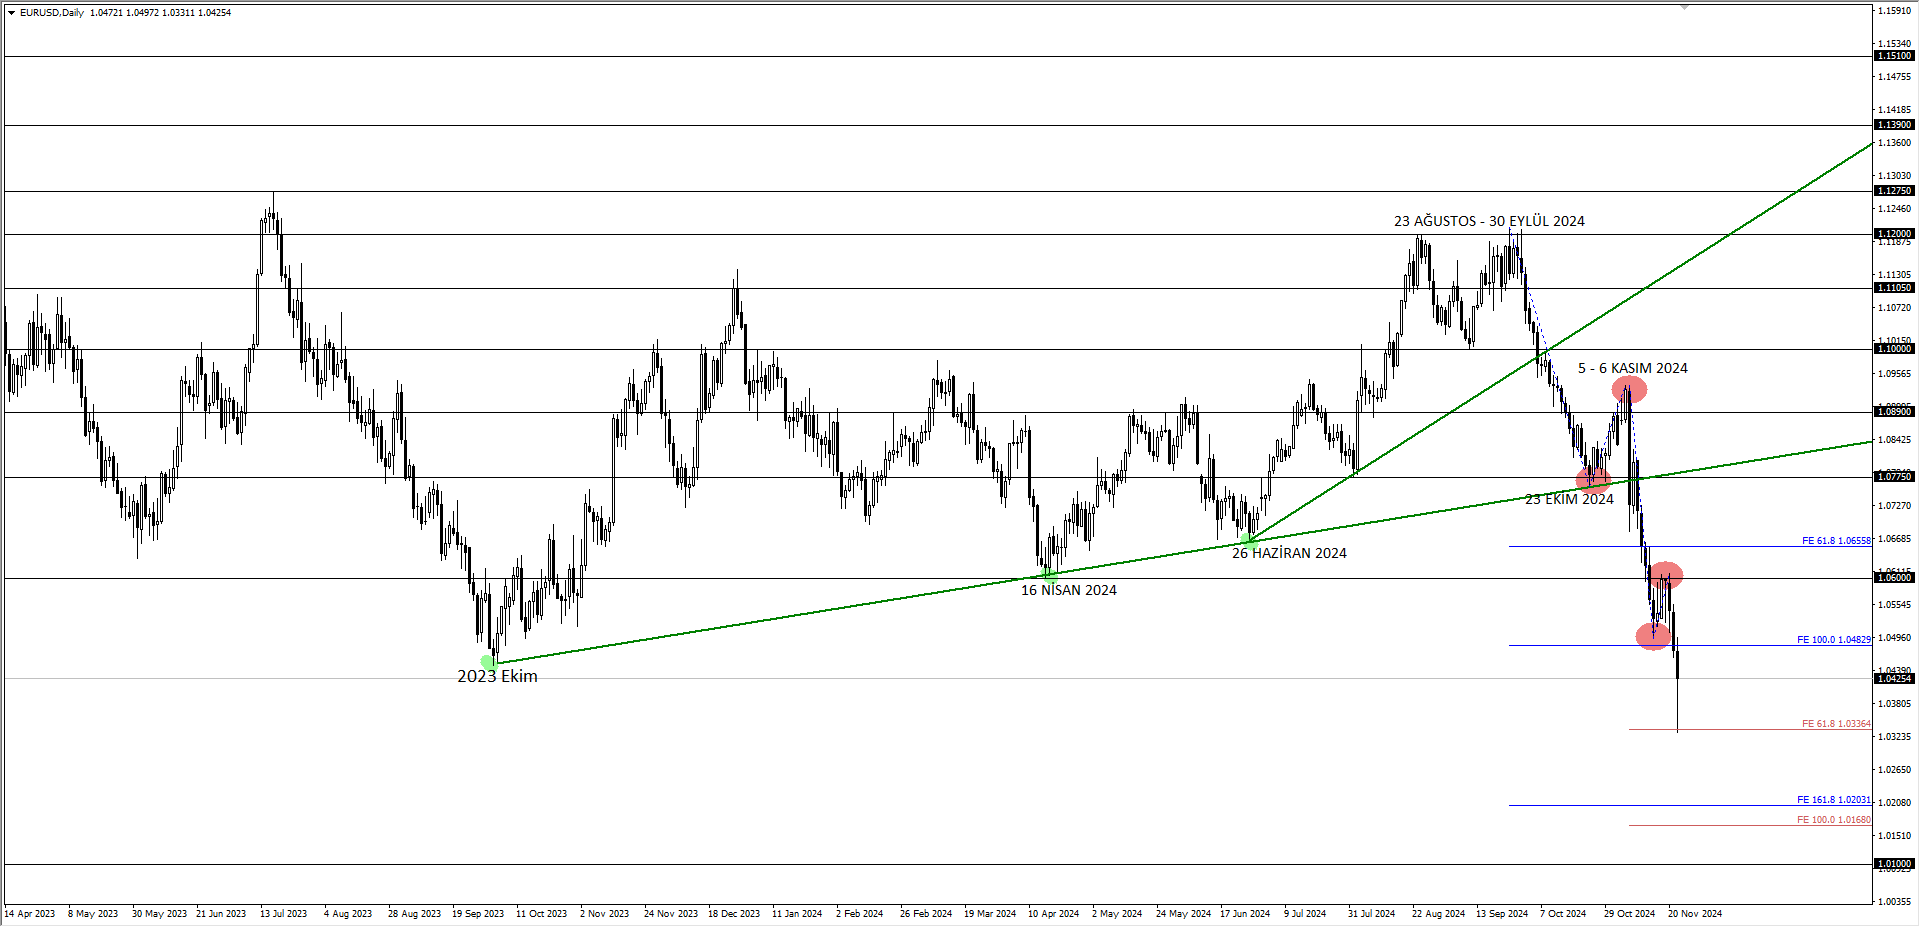Click the 1.15910 price scale value
The width and height of the screenshot is (1920, 927).
[1895, 11]
